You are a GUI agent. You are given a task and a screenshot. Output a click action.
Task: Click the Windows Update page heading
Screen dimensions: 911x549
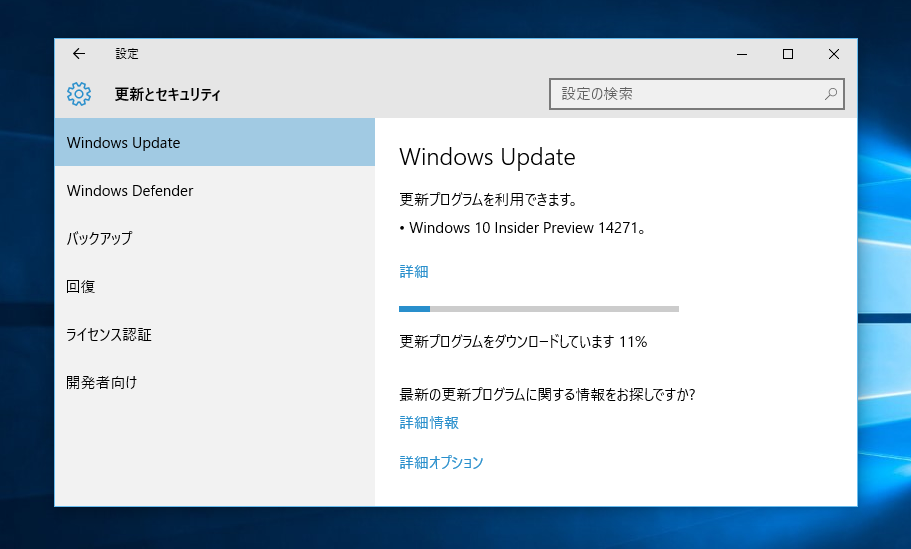487,157
